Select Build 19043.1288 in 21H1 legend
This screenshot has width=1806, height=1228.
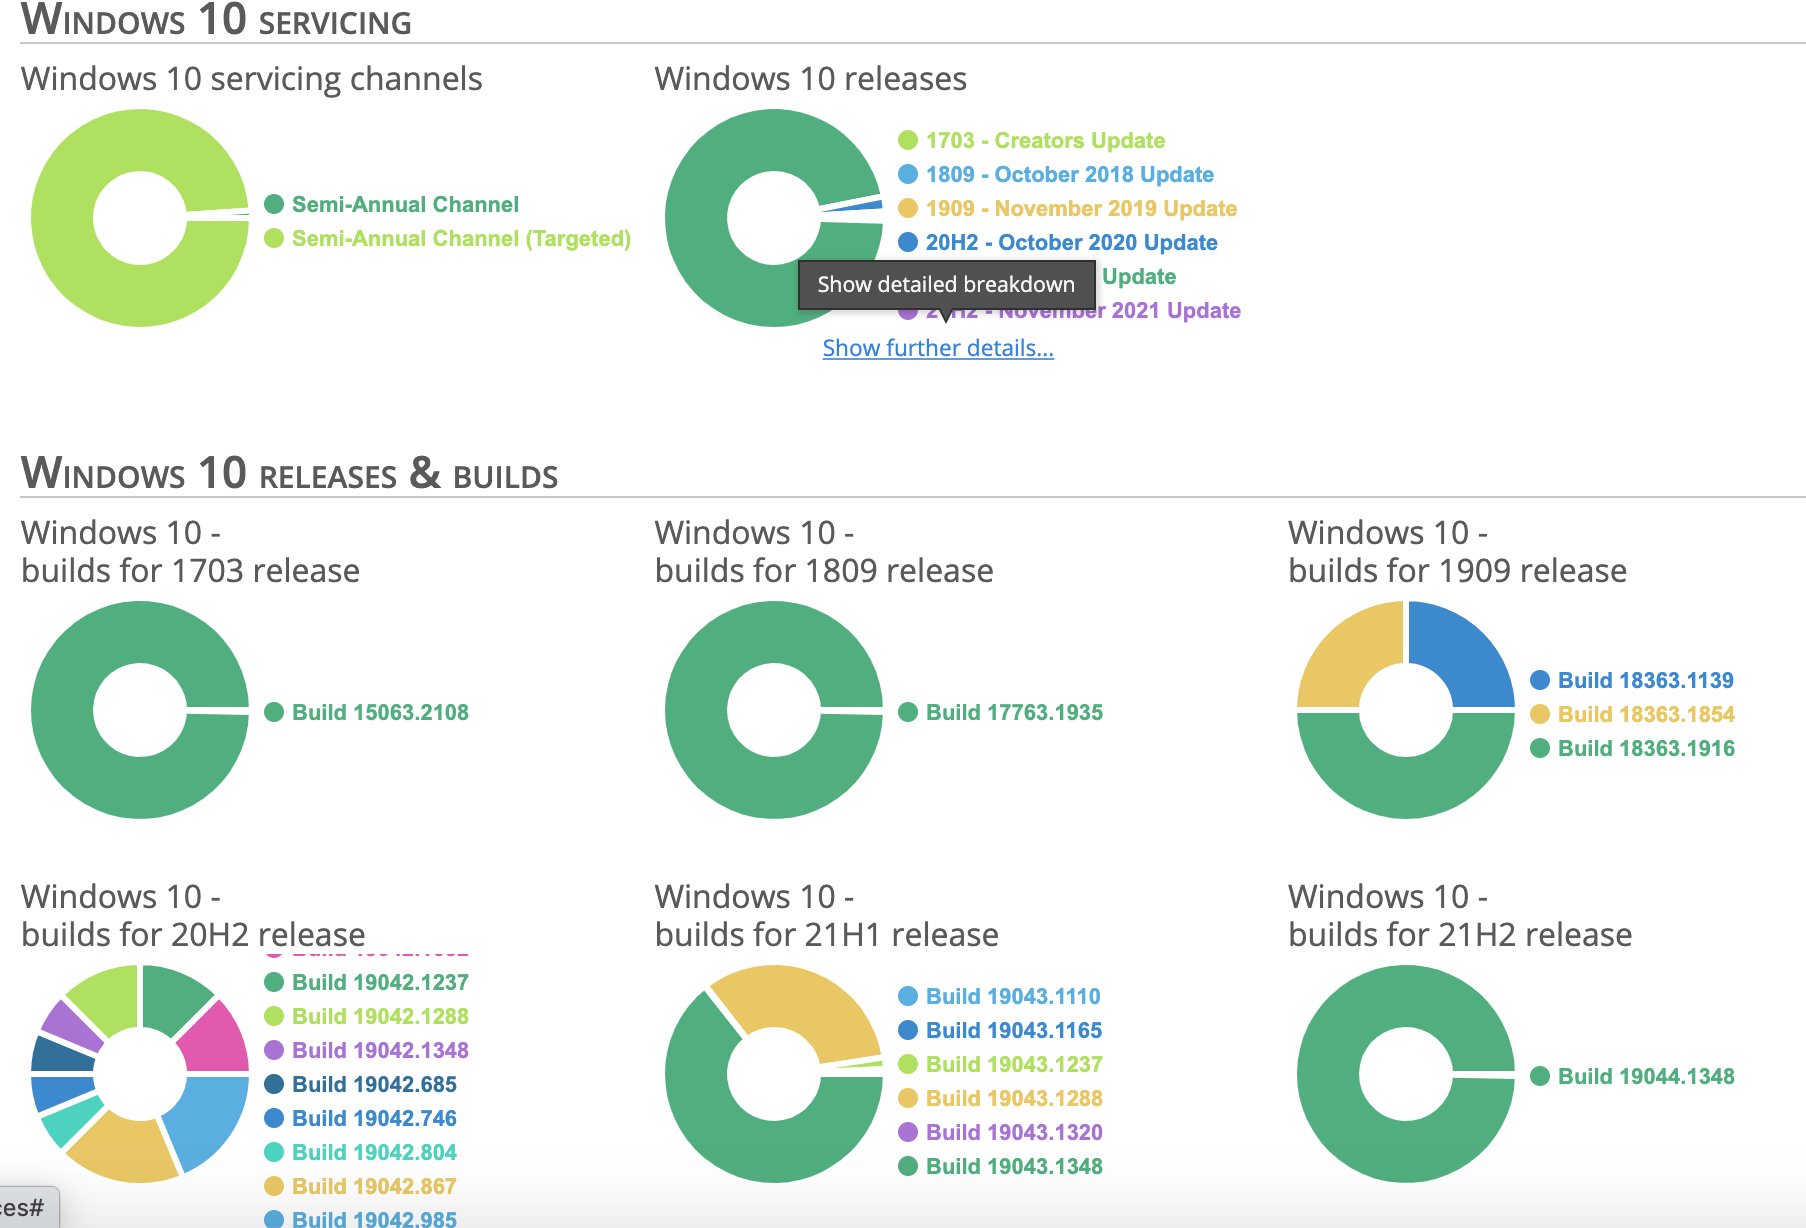(1000, 1098)
